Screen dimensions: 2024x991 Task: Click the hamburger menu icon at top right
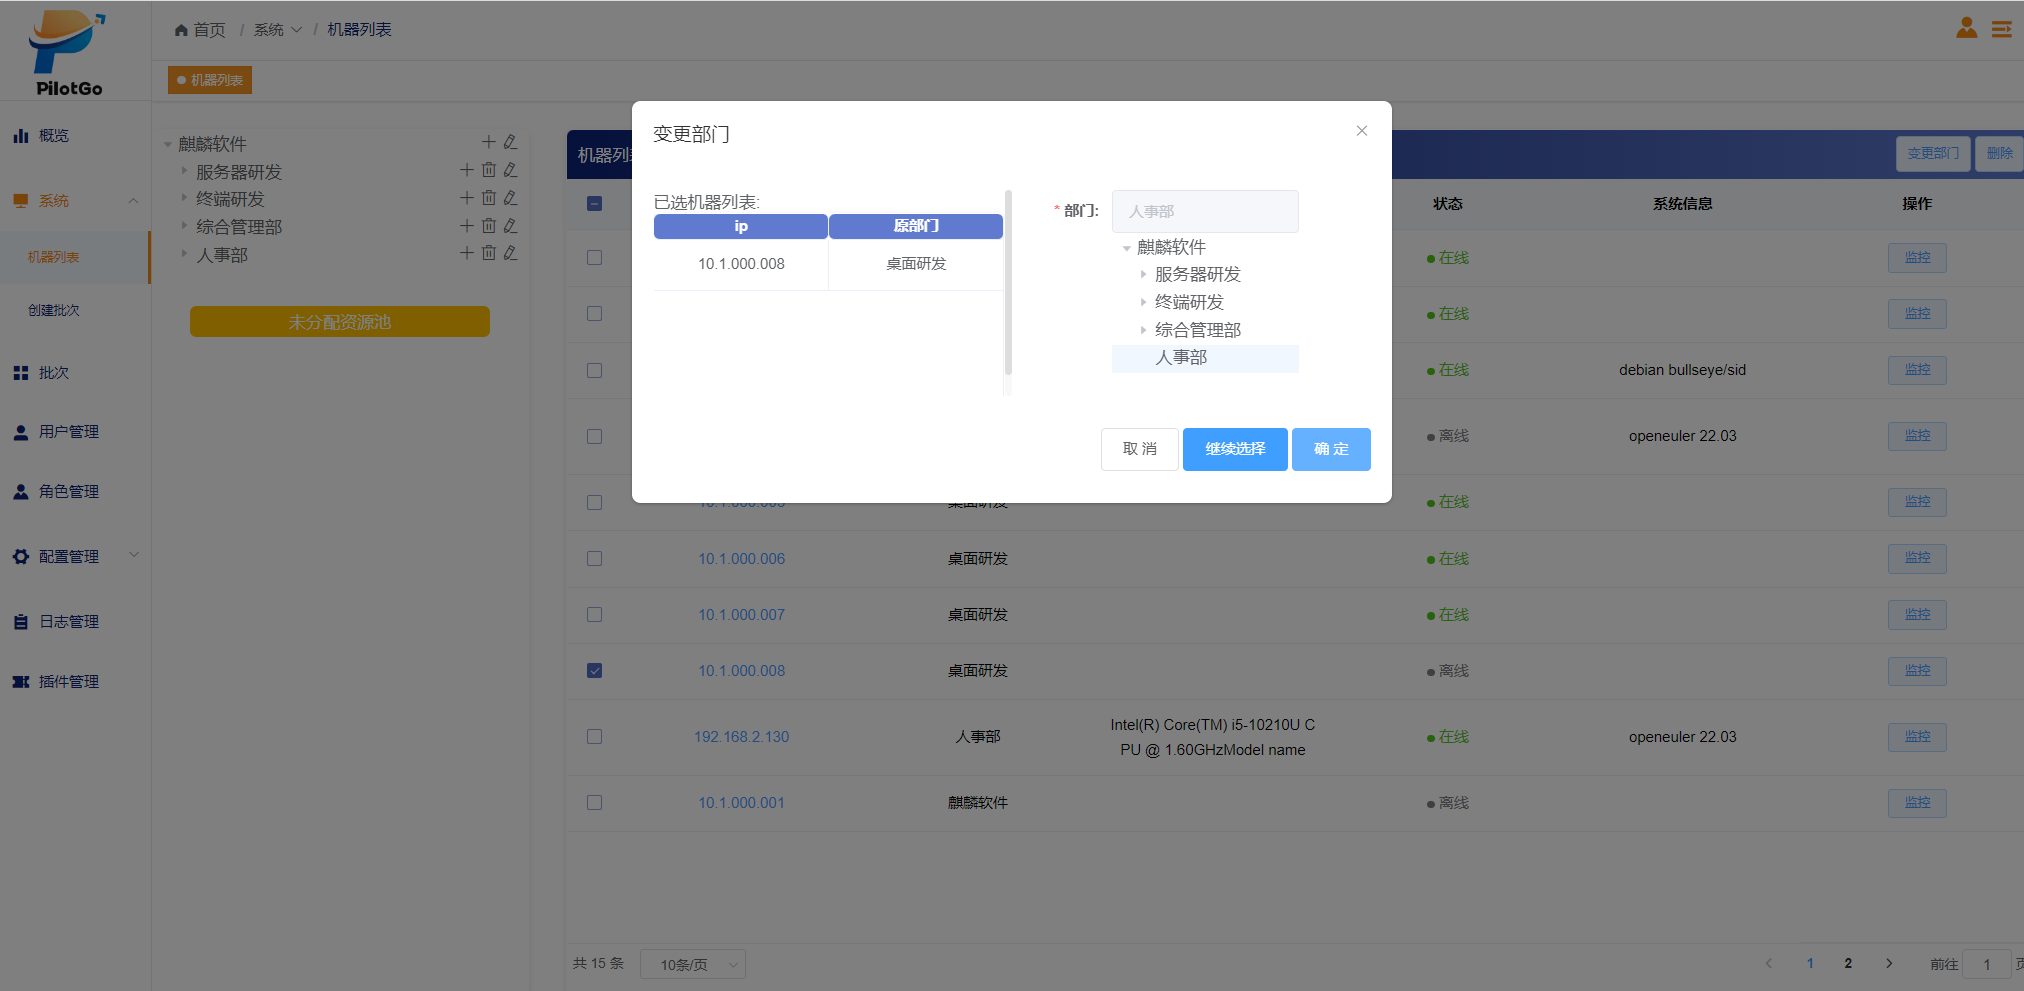point(2001,29)
